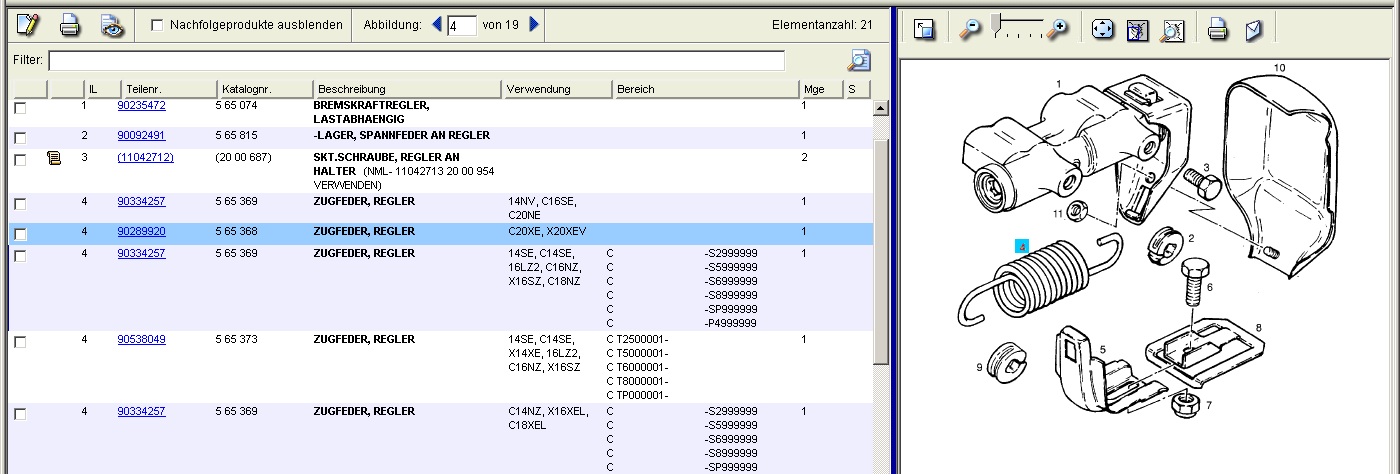Open part number link 90092491

[x=141, y=135]
